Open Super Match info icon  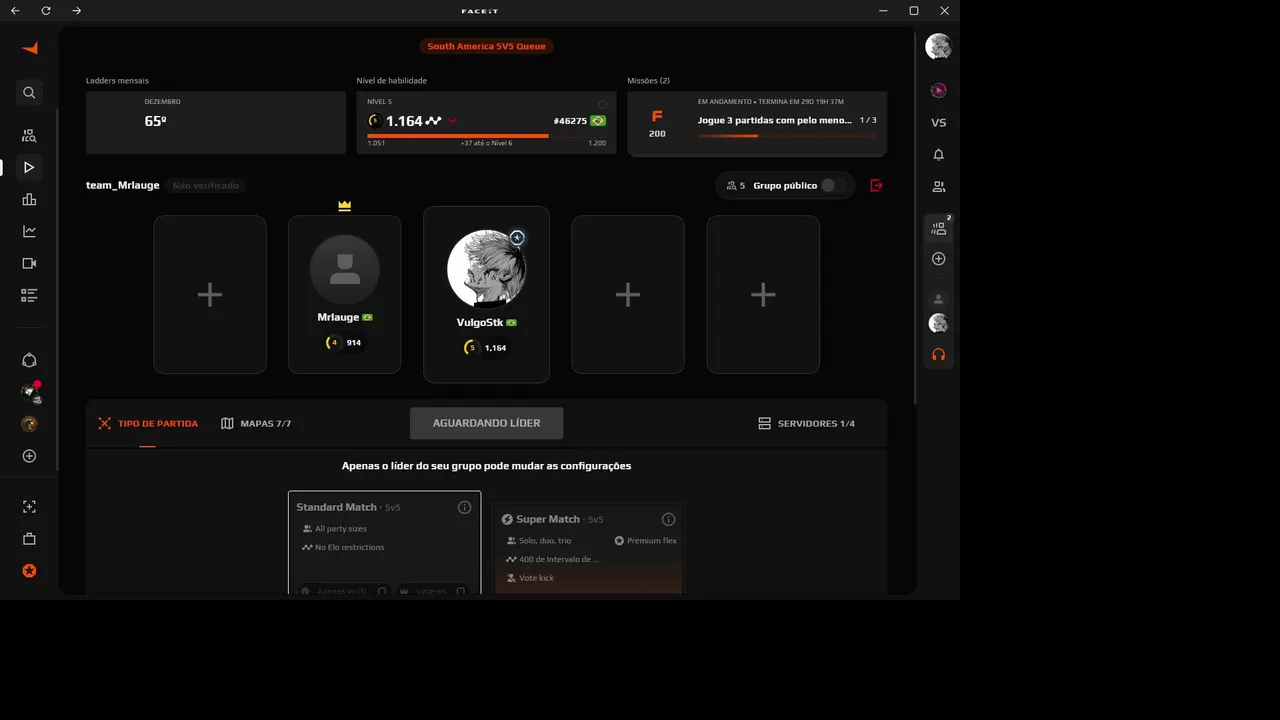[x=668, y=519]
